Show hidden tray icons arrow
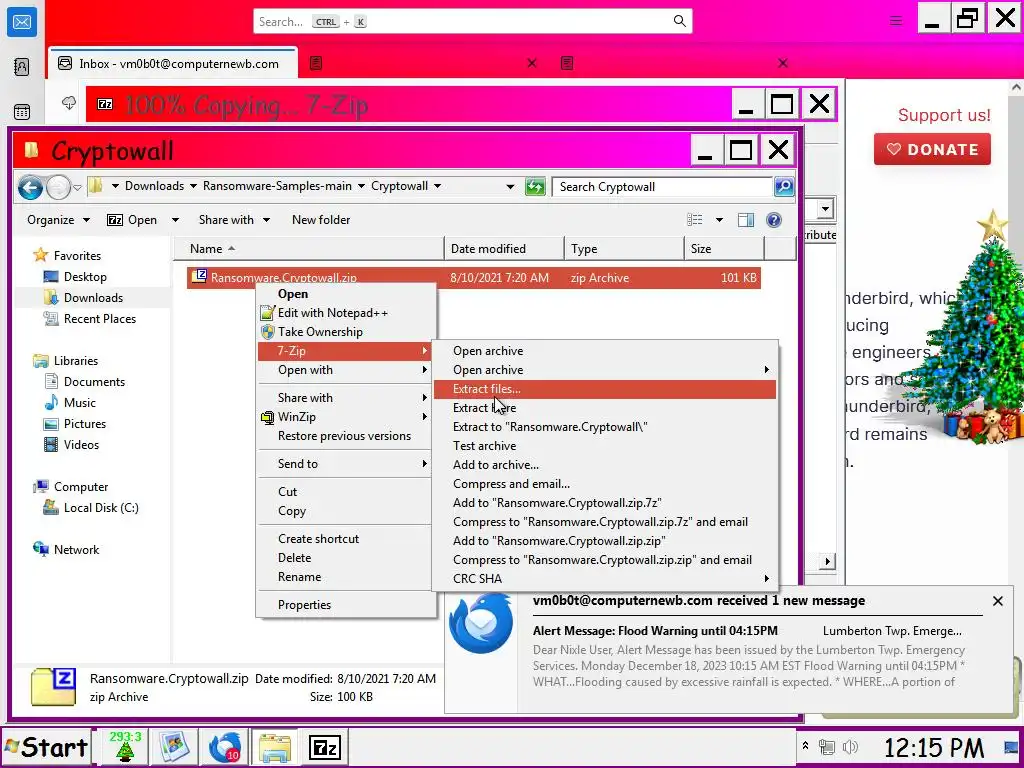 point(805,746)
